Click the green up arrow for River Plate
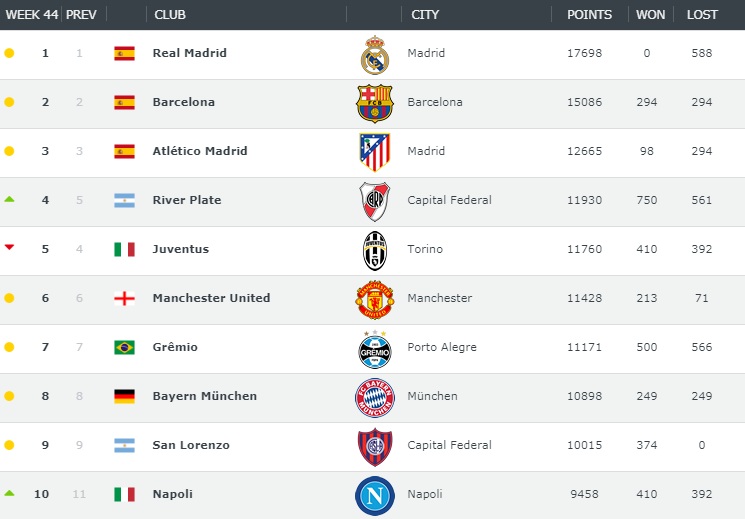This screenshot has width=745, height=519. coord(9,199)
